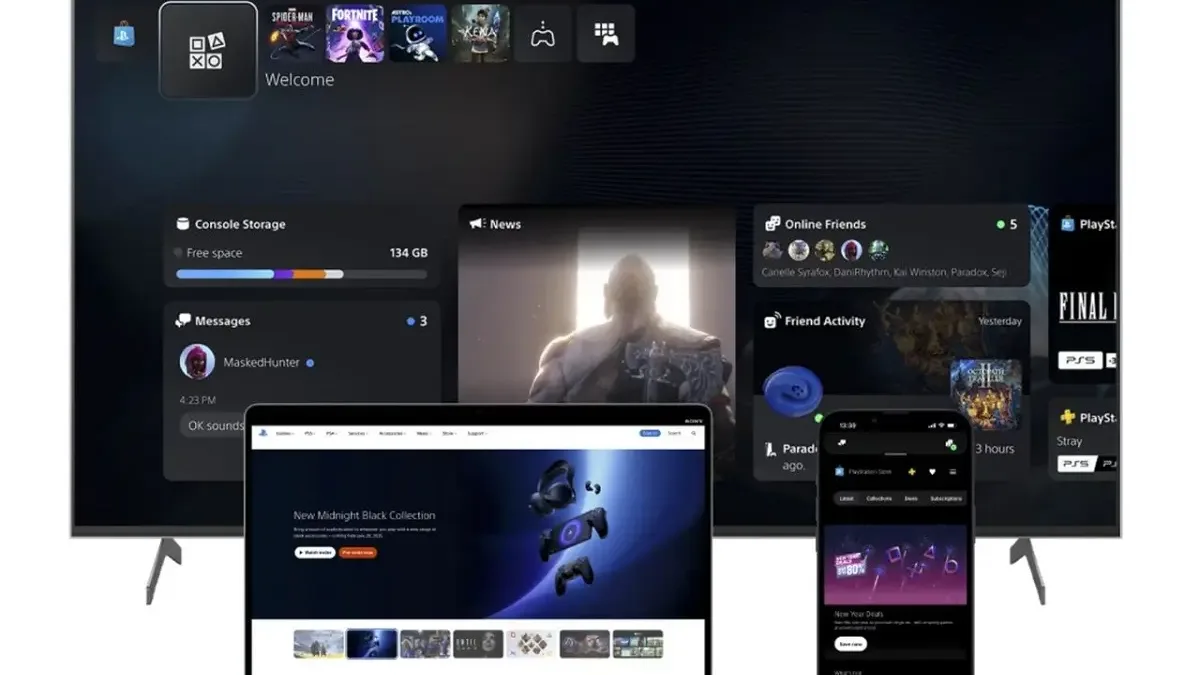The image size is (1200, 675).
Task: Click the fourth online friend avatar
Action: (852, 250)
